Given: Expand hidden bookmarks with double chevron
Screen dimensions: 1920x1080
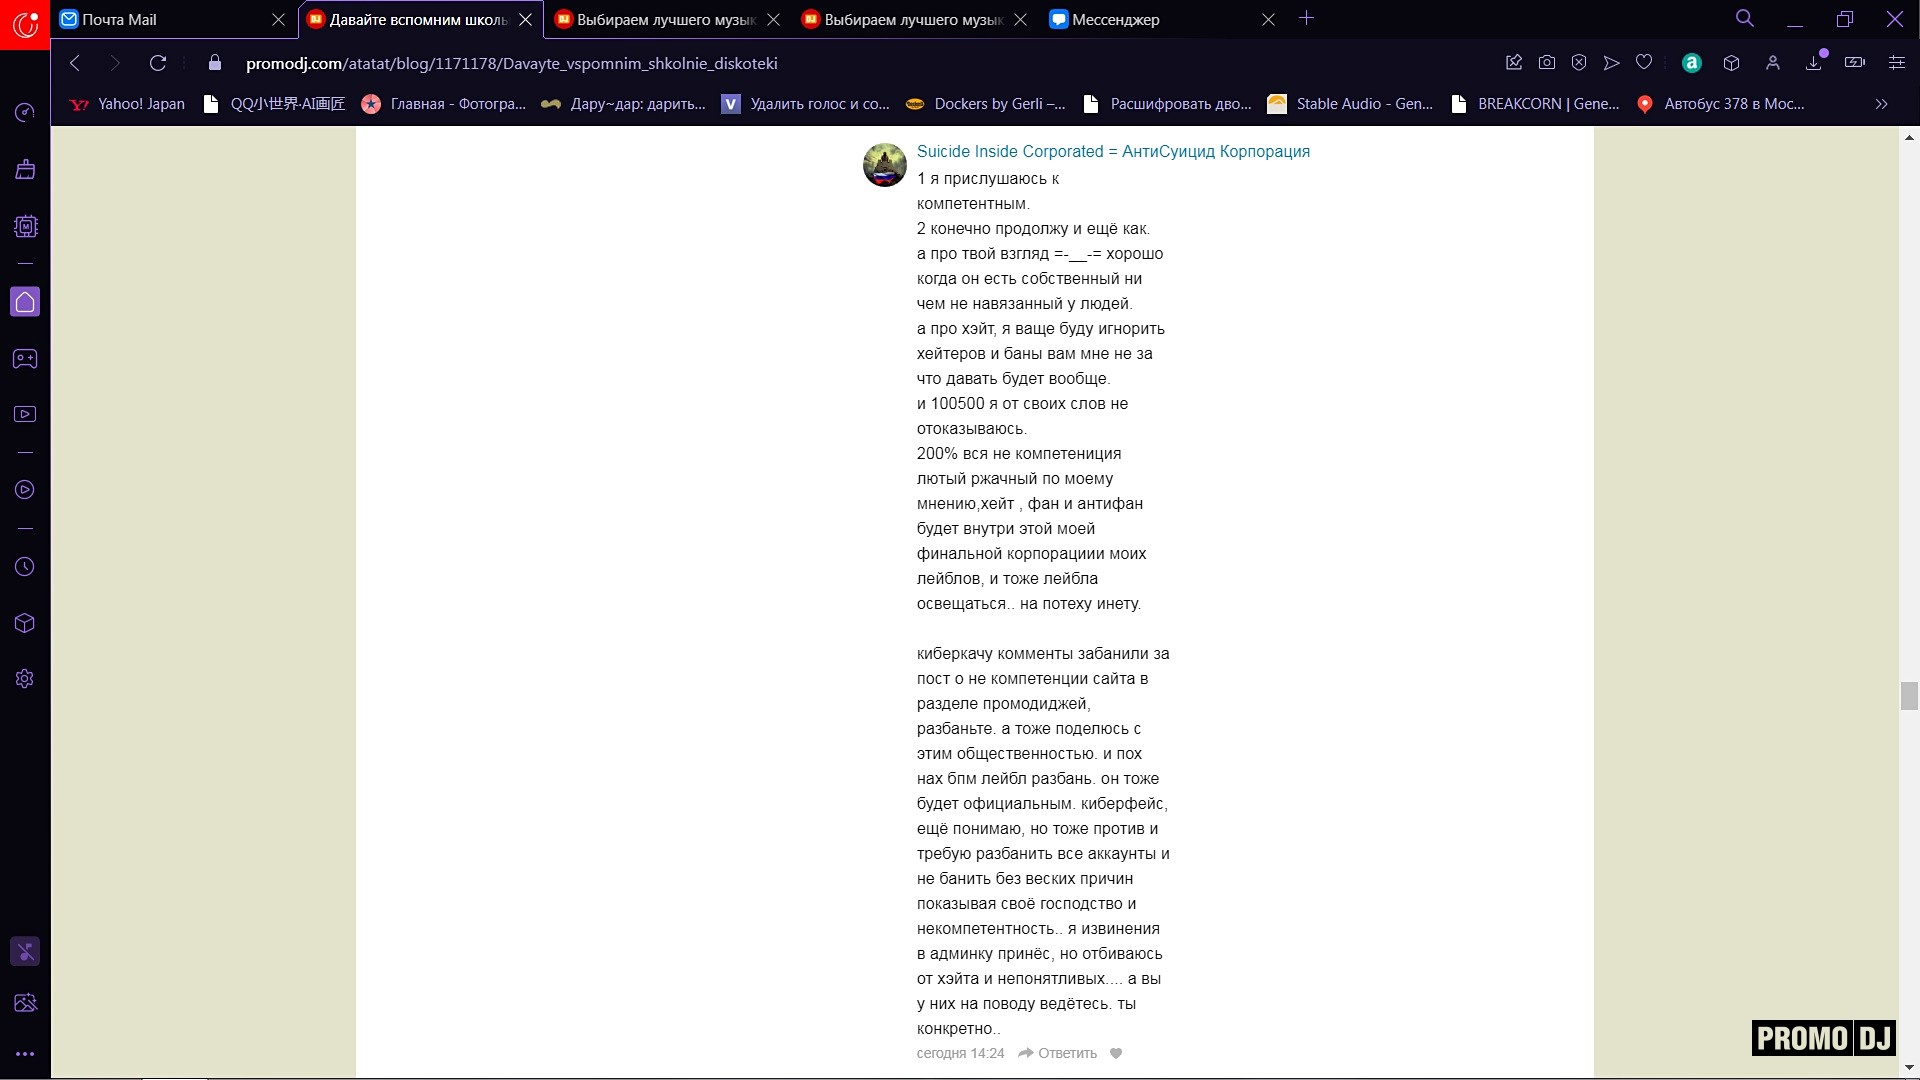Looking at the screenshot, I should (x=1881, y=104).
